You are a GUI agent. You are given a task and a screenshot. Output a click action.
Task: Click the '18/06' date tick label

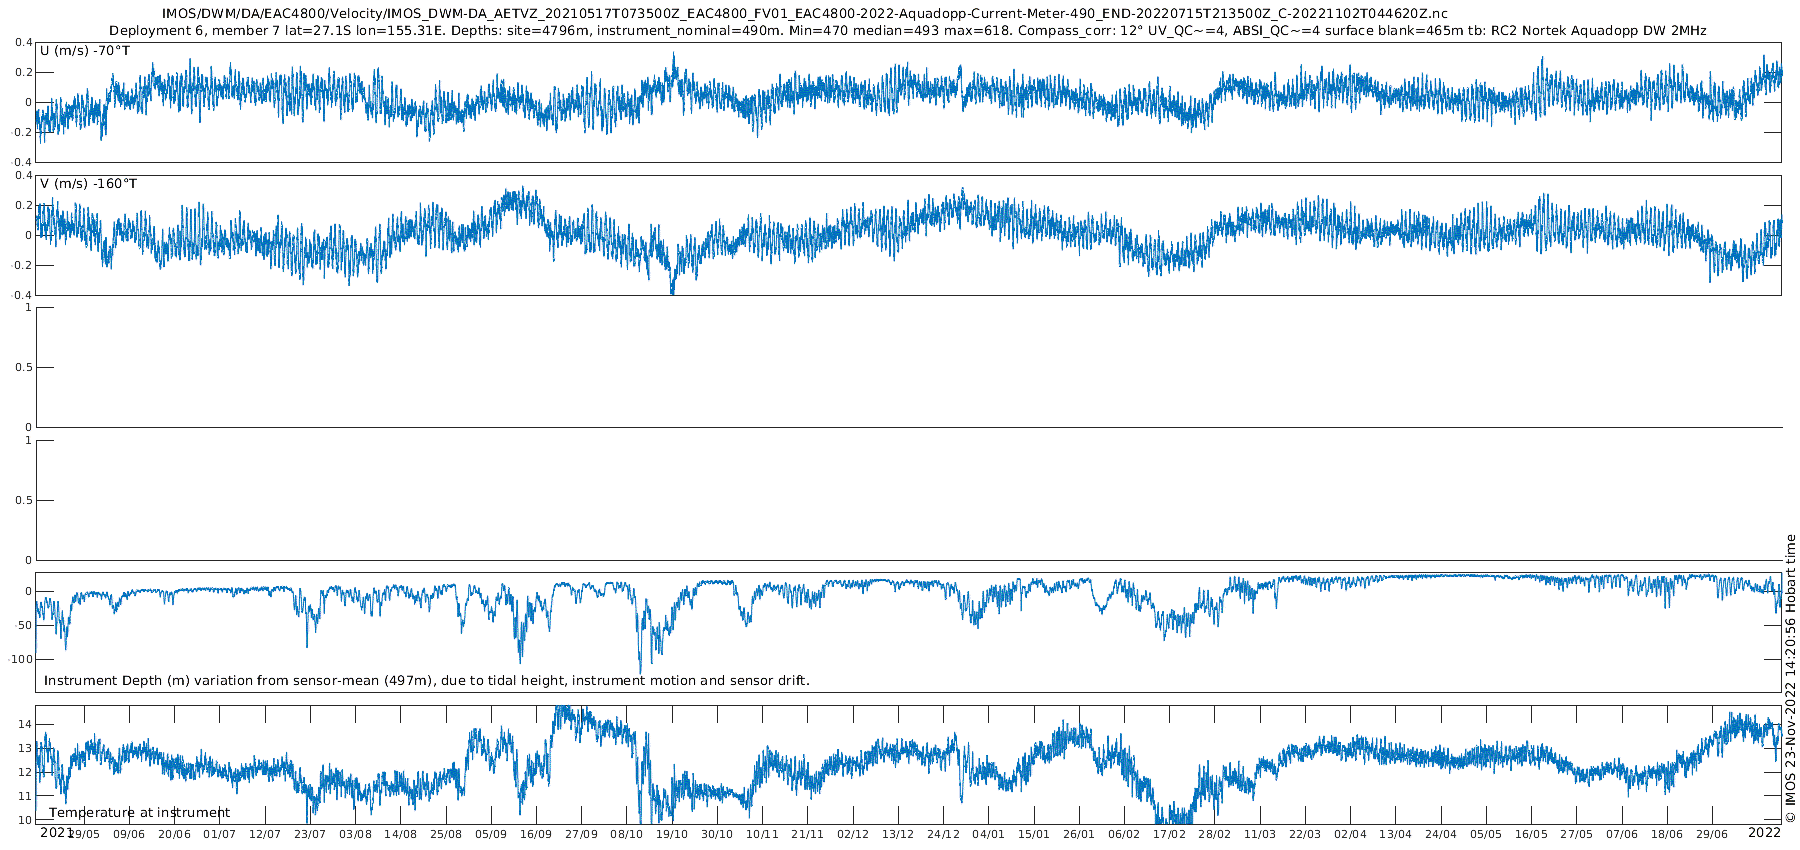(1667, 834)
